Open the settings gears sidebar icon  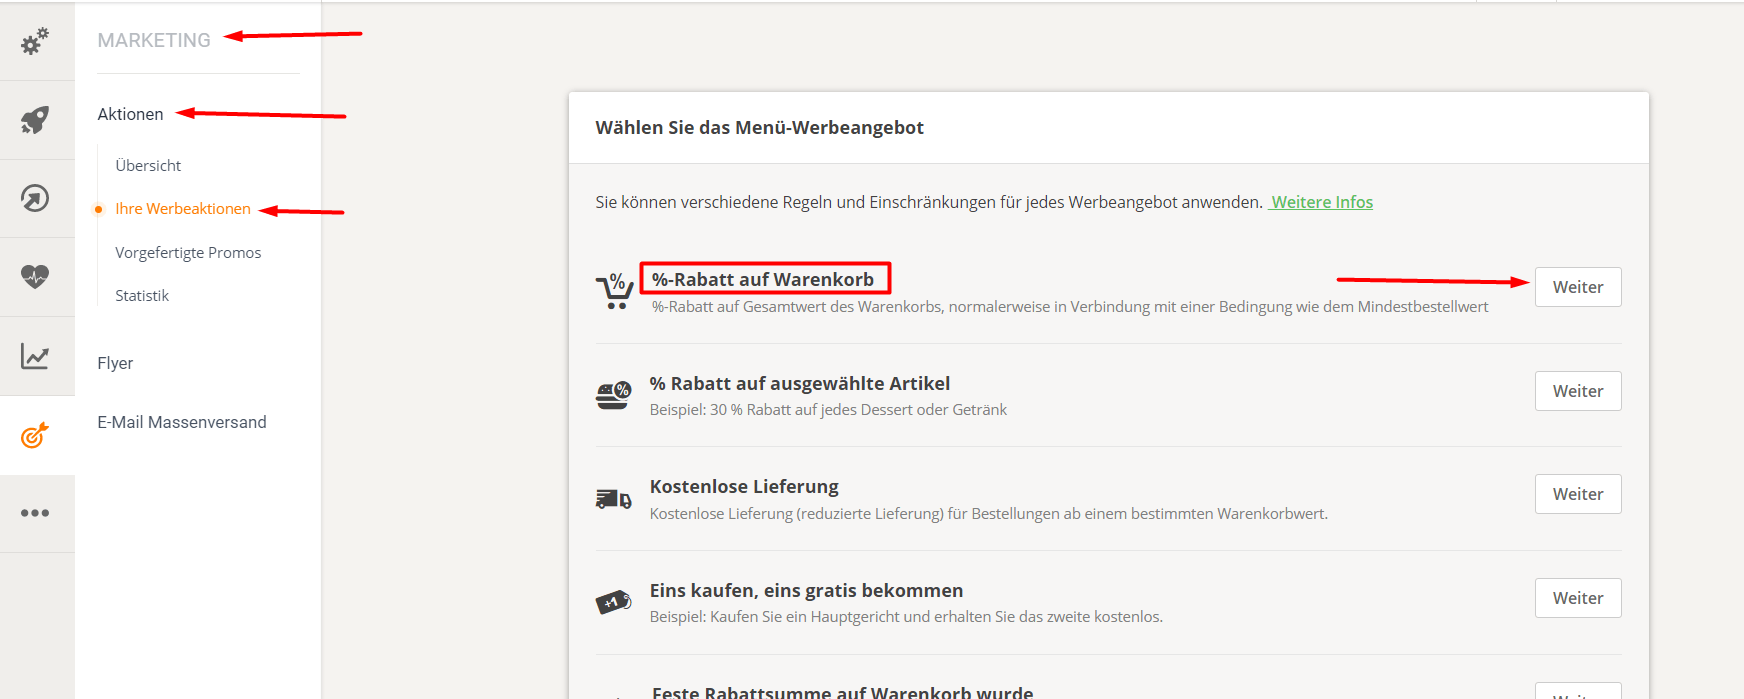coord(35,41)
